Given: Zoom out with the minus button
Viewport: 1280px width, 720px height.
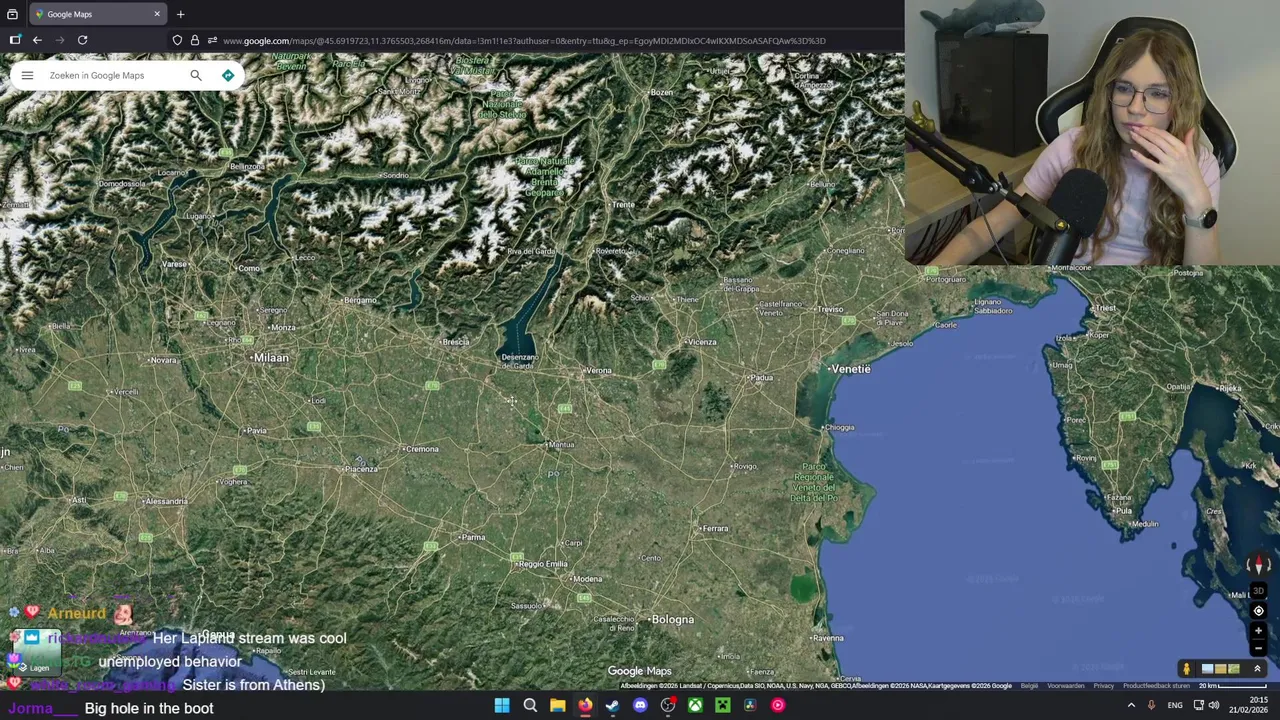Looking at the screenshot, I should (x=1258, y=648).
